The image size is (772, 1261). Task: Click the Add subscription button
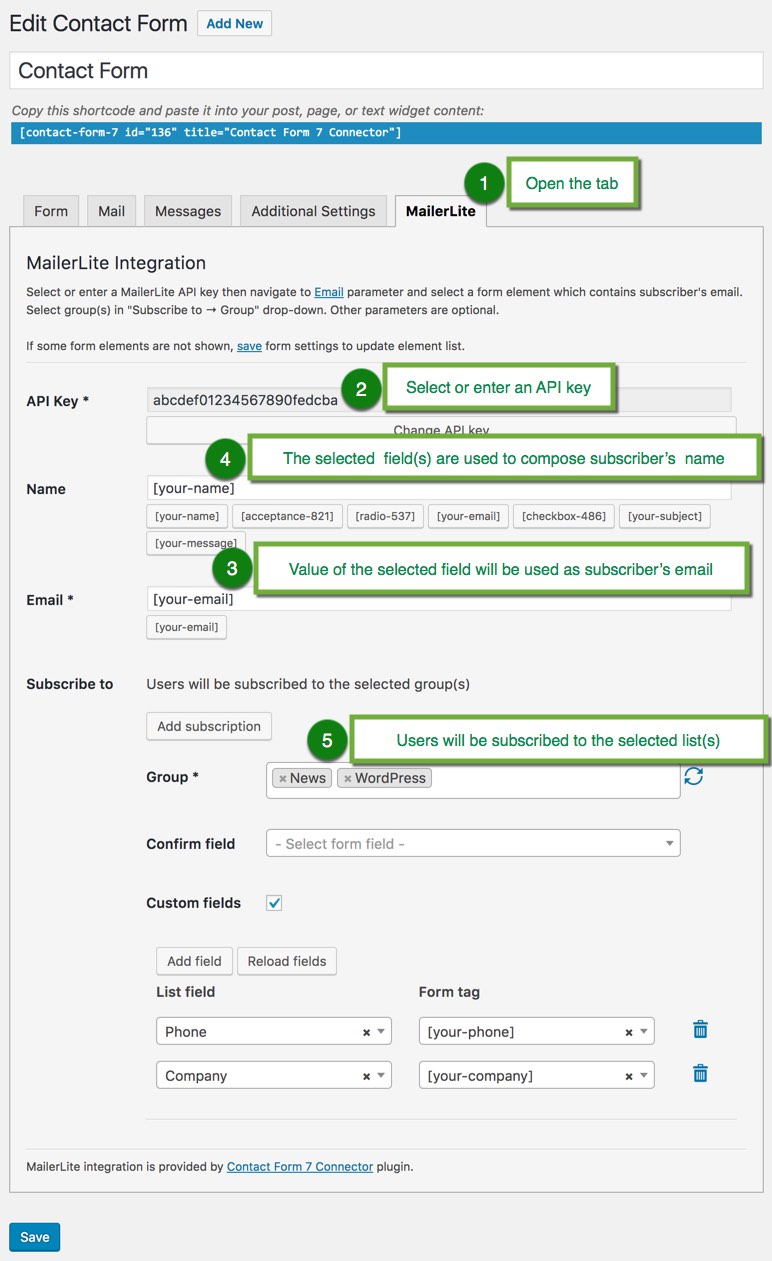point(209,726)
